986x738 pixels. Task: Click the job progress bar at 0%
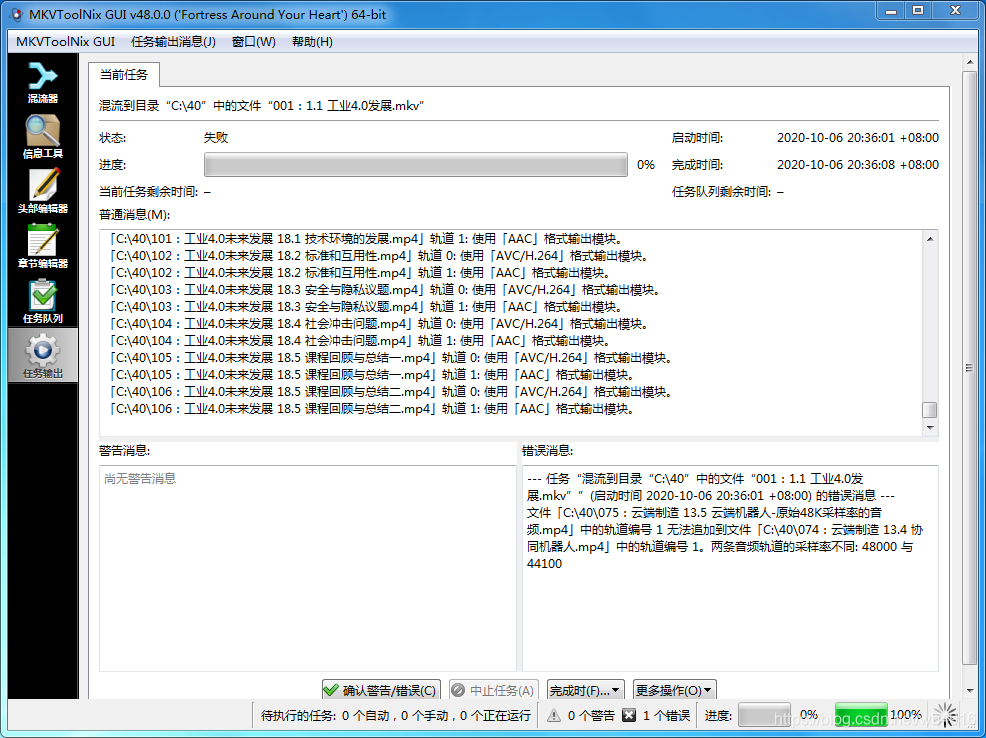click(416, 165)
